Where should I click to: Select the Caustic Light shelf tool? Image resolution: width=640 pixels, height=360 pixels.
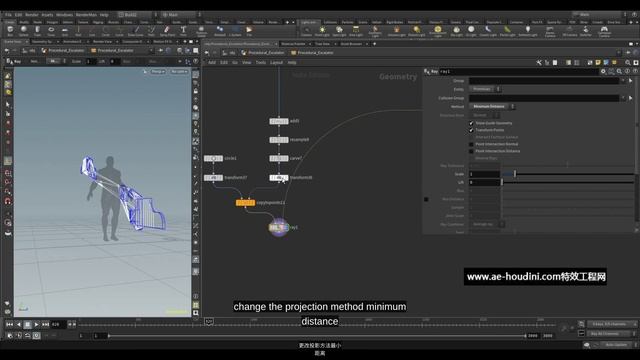[488, 31]
